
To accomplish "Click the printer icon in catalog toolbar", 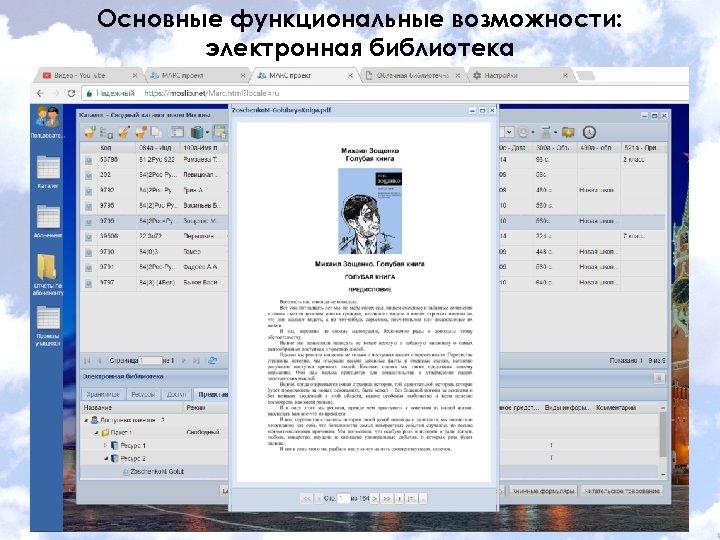I will [x=546, y=132].
